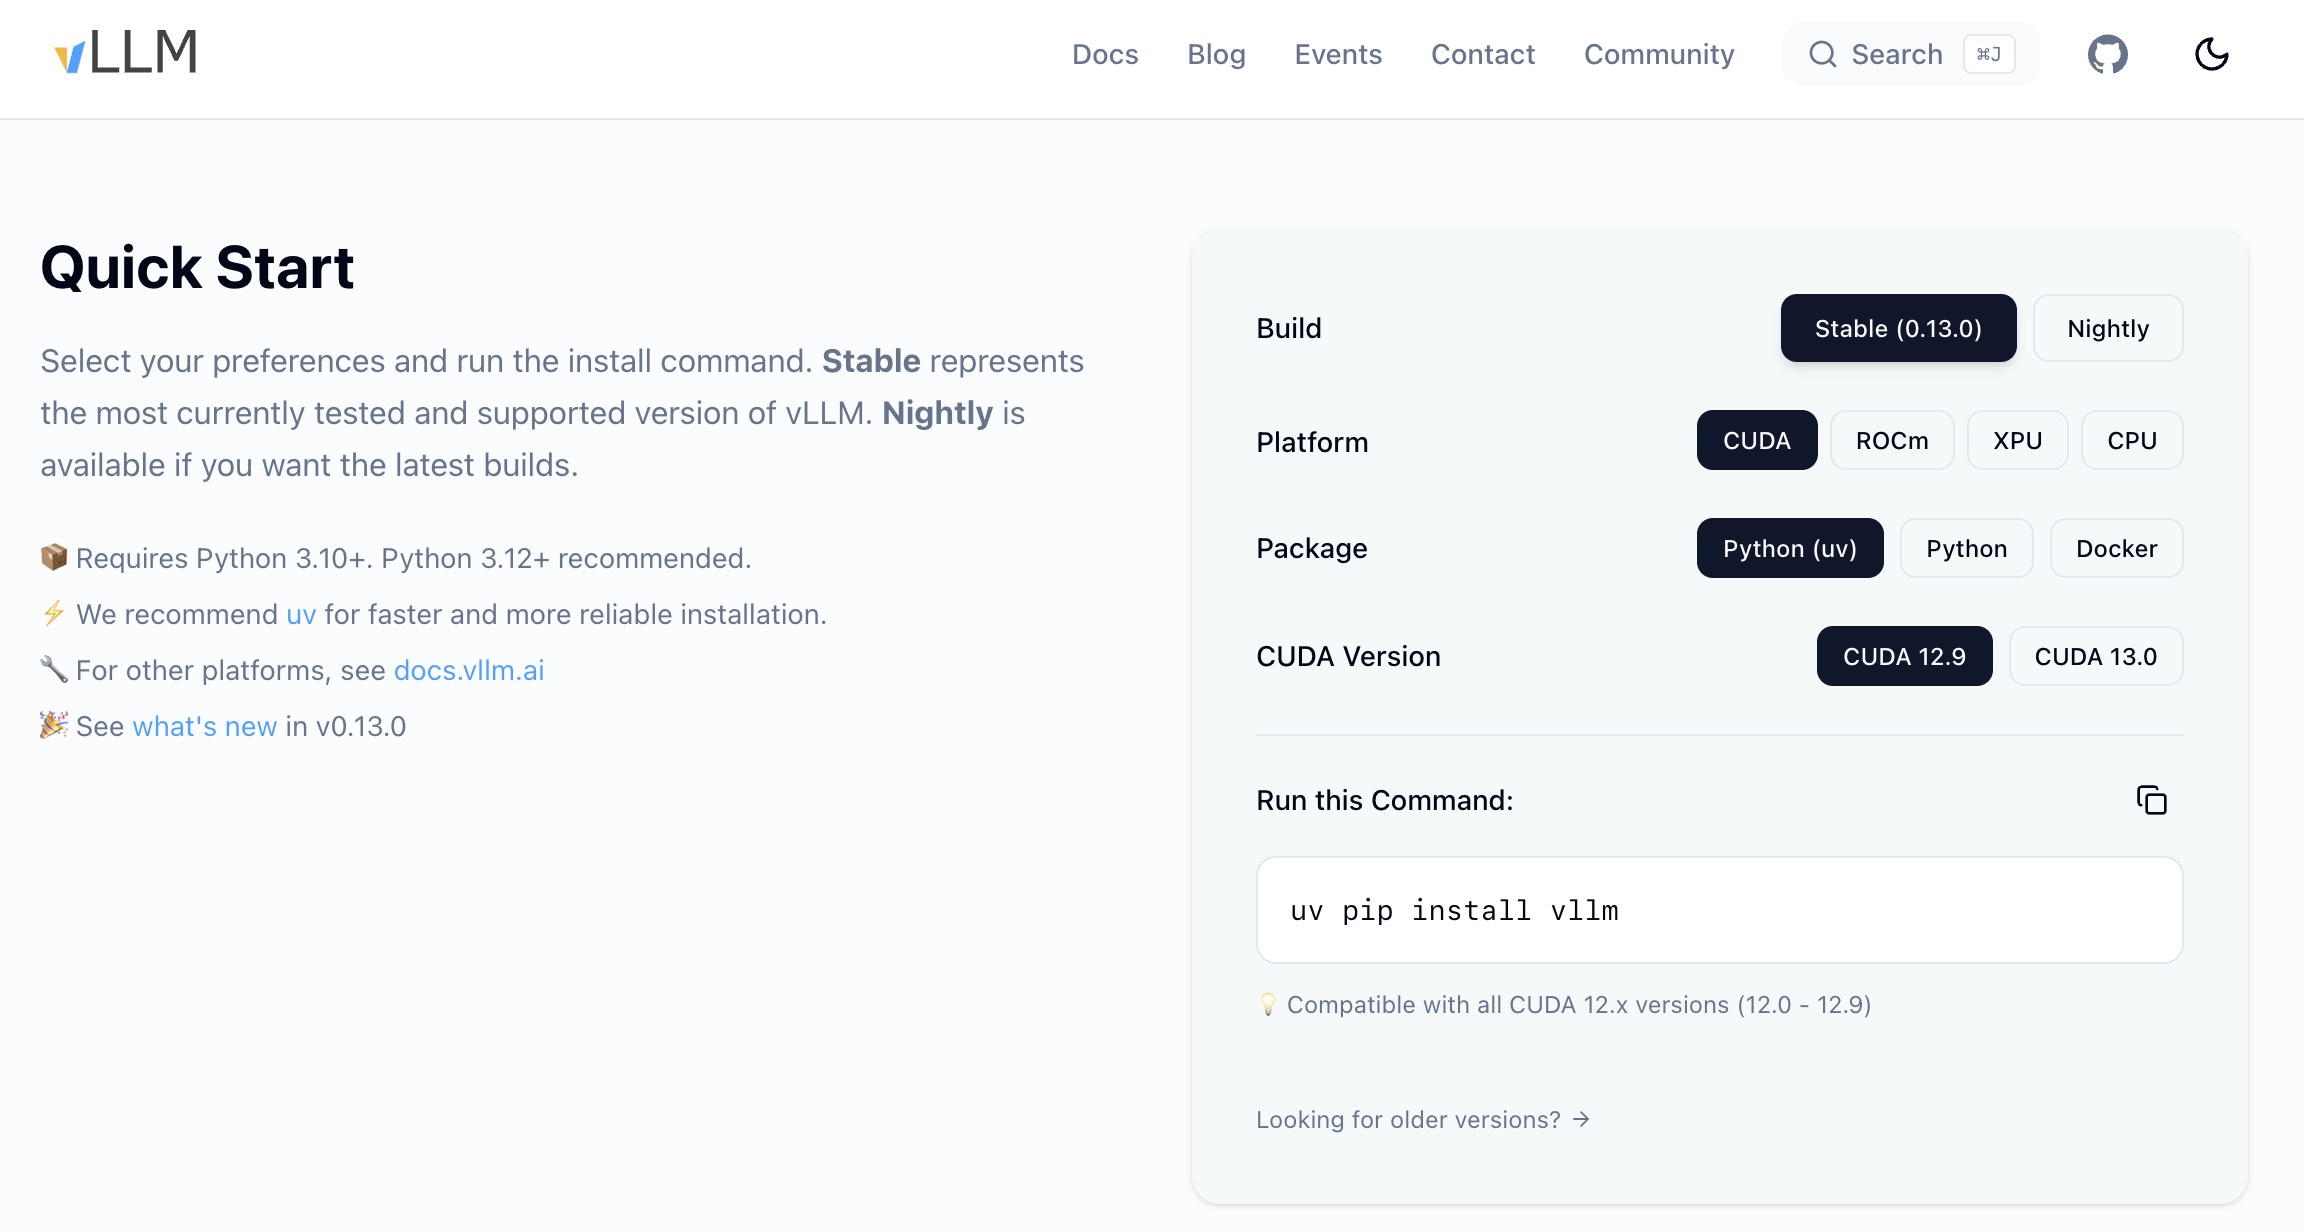The width and height of the screenshot is (2304, 1232).
Task: Select the ROCm platform
Action: pos(1891,440)
